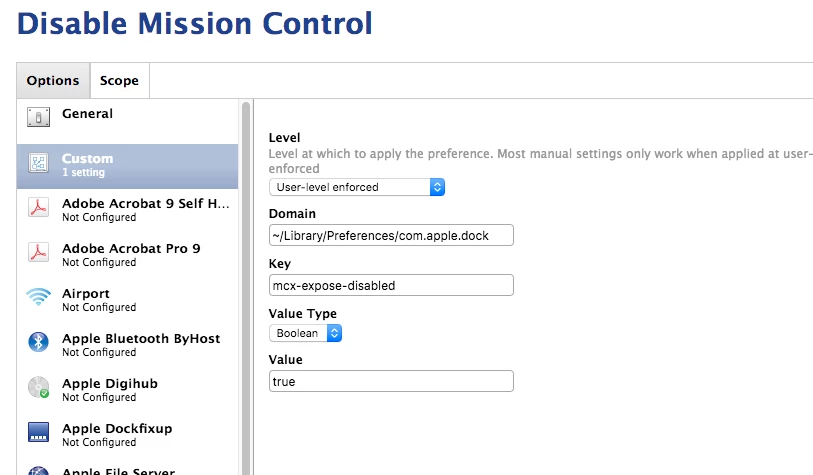Image resolution: width=813 pixels, height=475 pixels.
Task: Select the General switch icon
Action: (x=38, y=117)
